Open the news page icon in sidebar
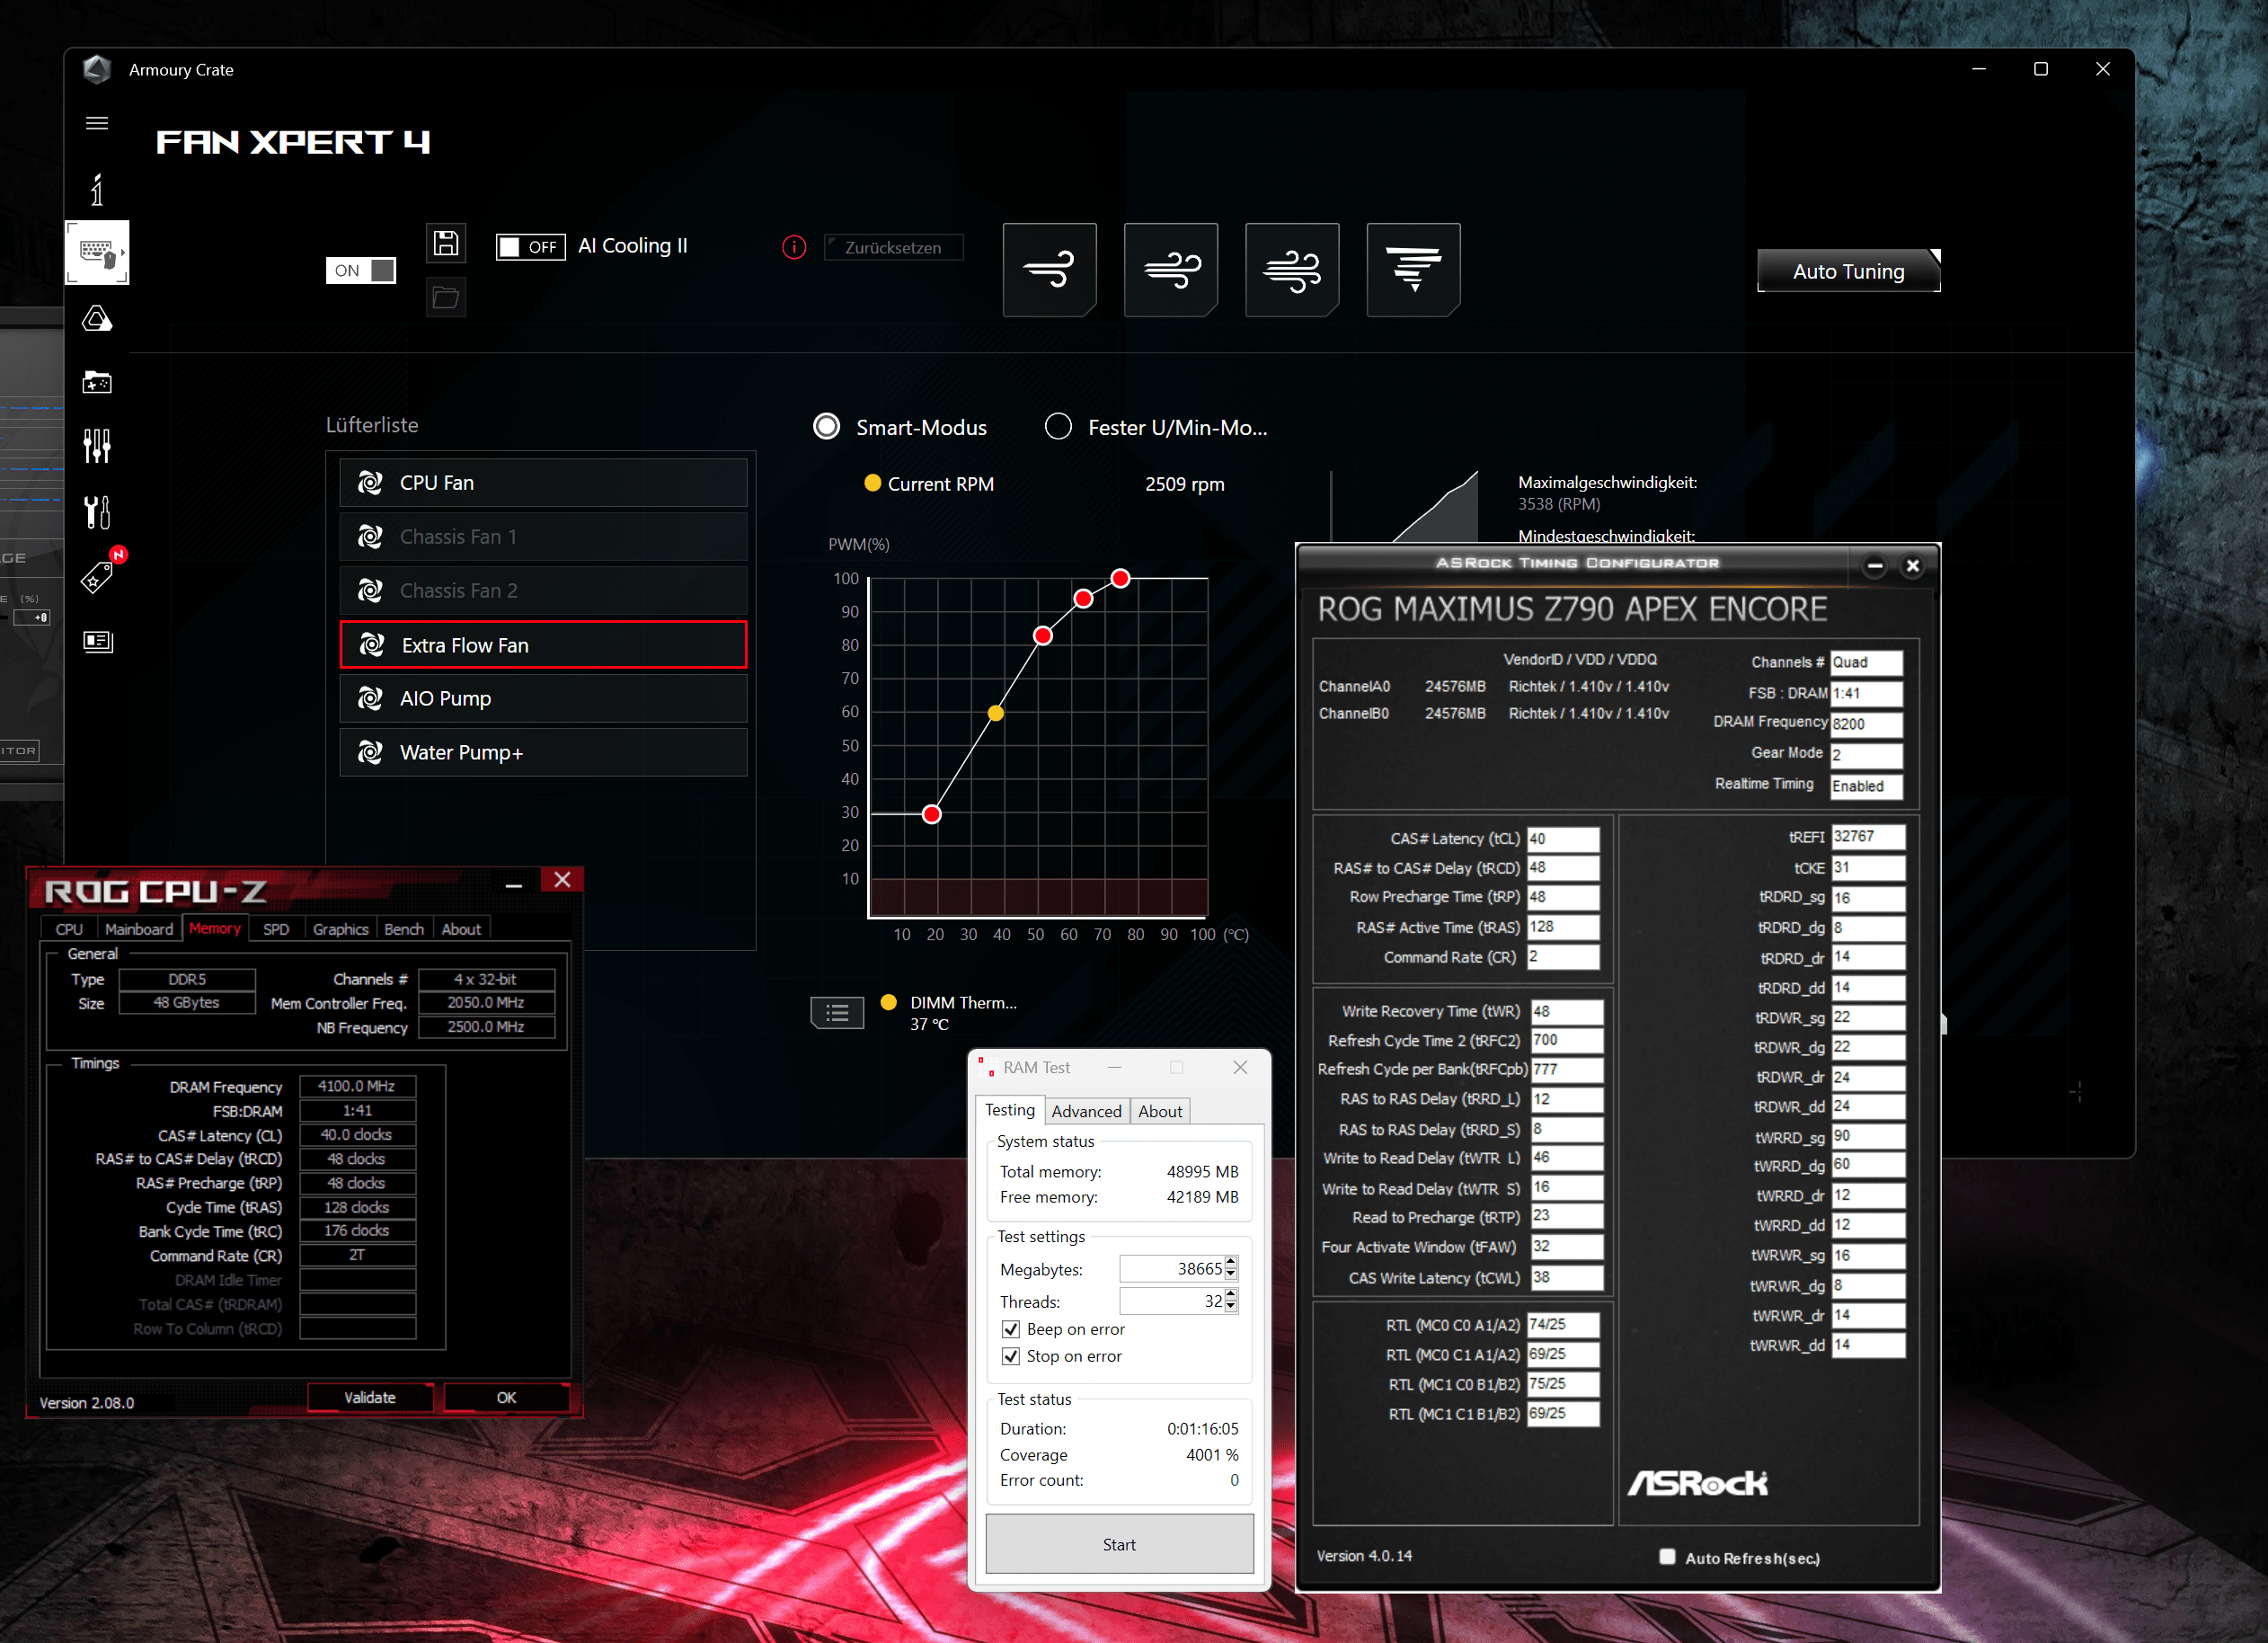The image size is (2268, 1643). pos(97,641)
